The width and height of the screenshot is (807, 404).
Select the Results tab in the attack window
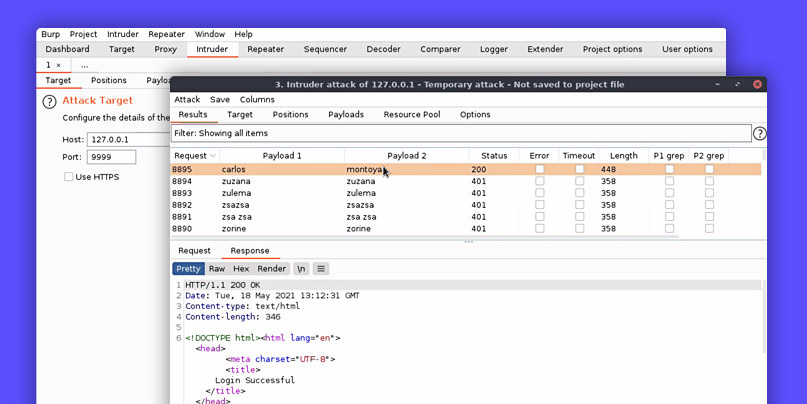pyautogui.click(x=193, y=115)
